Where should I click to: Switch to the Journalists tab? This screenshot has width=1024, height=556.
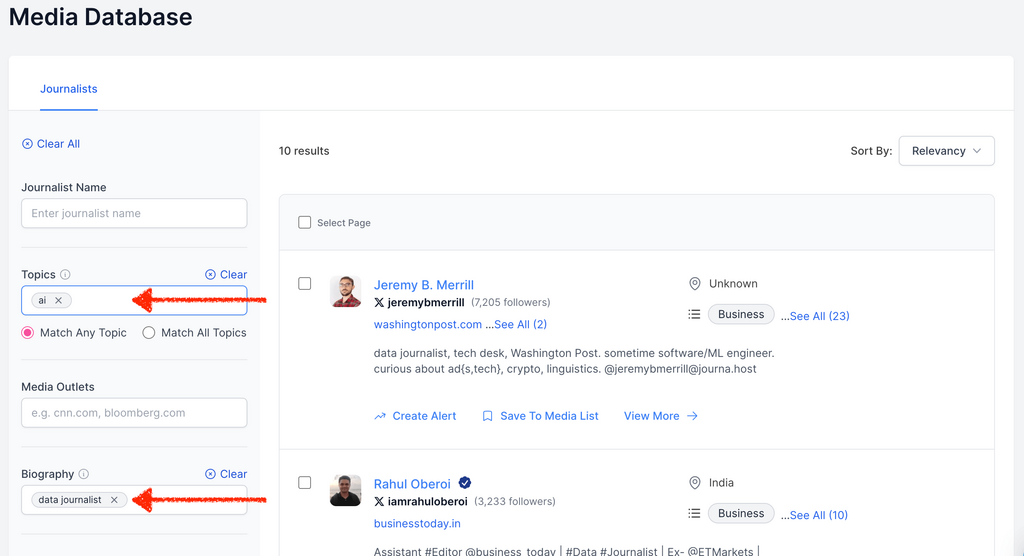[69, 89]
